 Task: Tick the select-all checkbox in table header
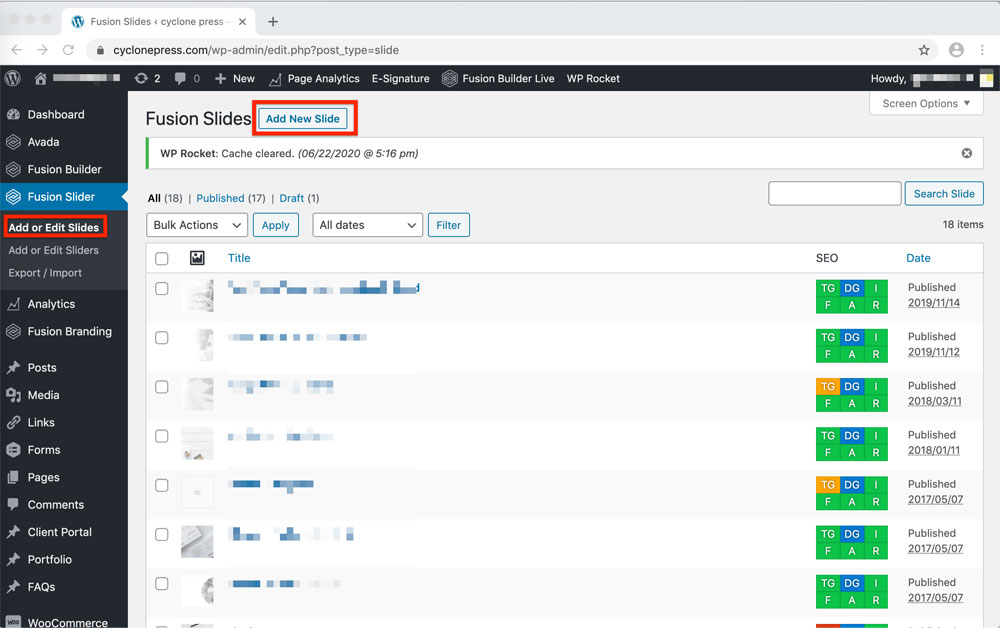click(x=162, y=258)
